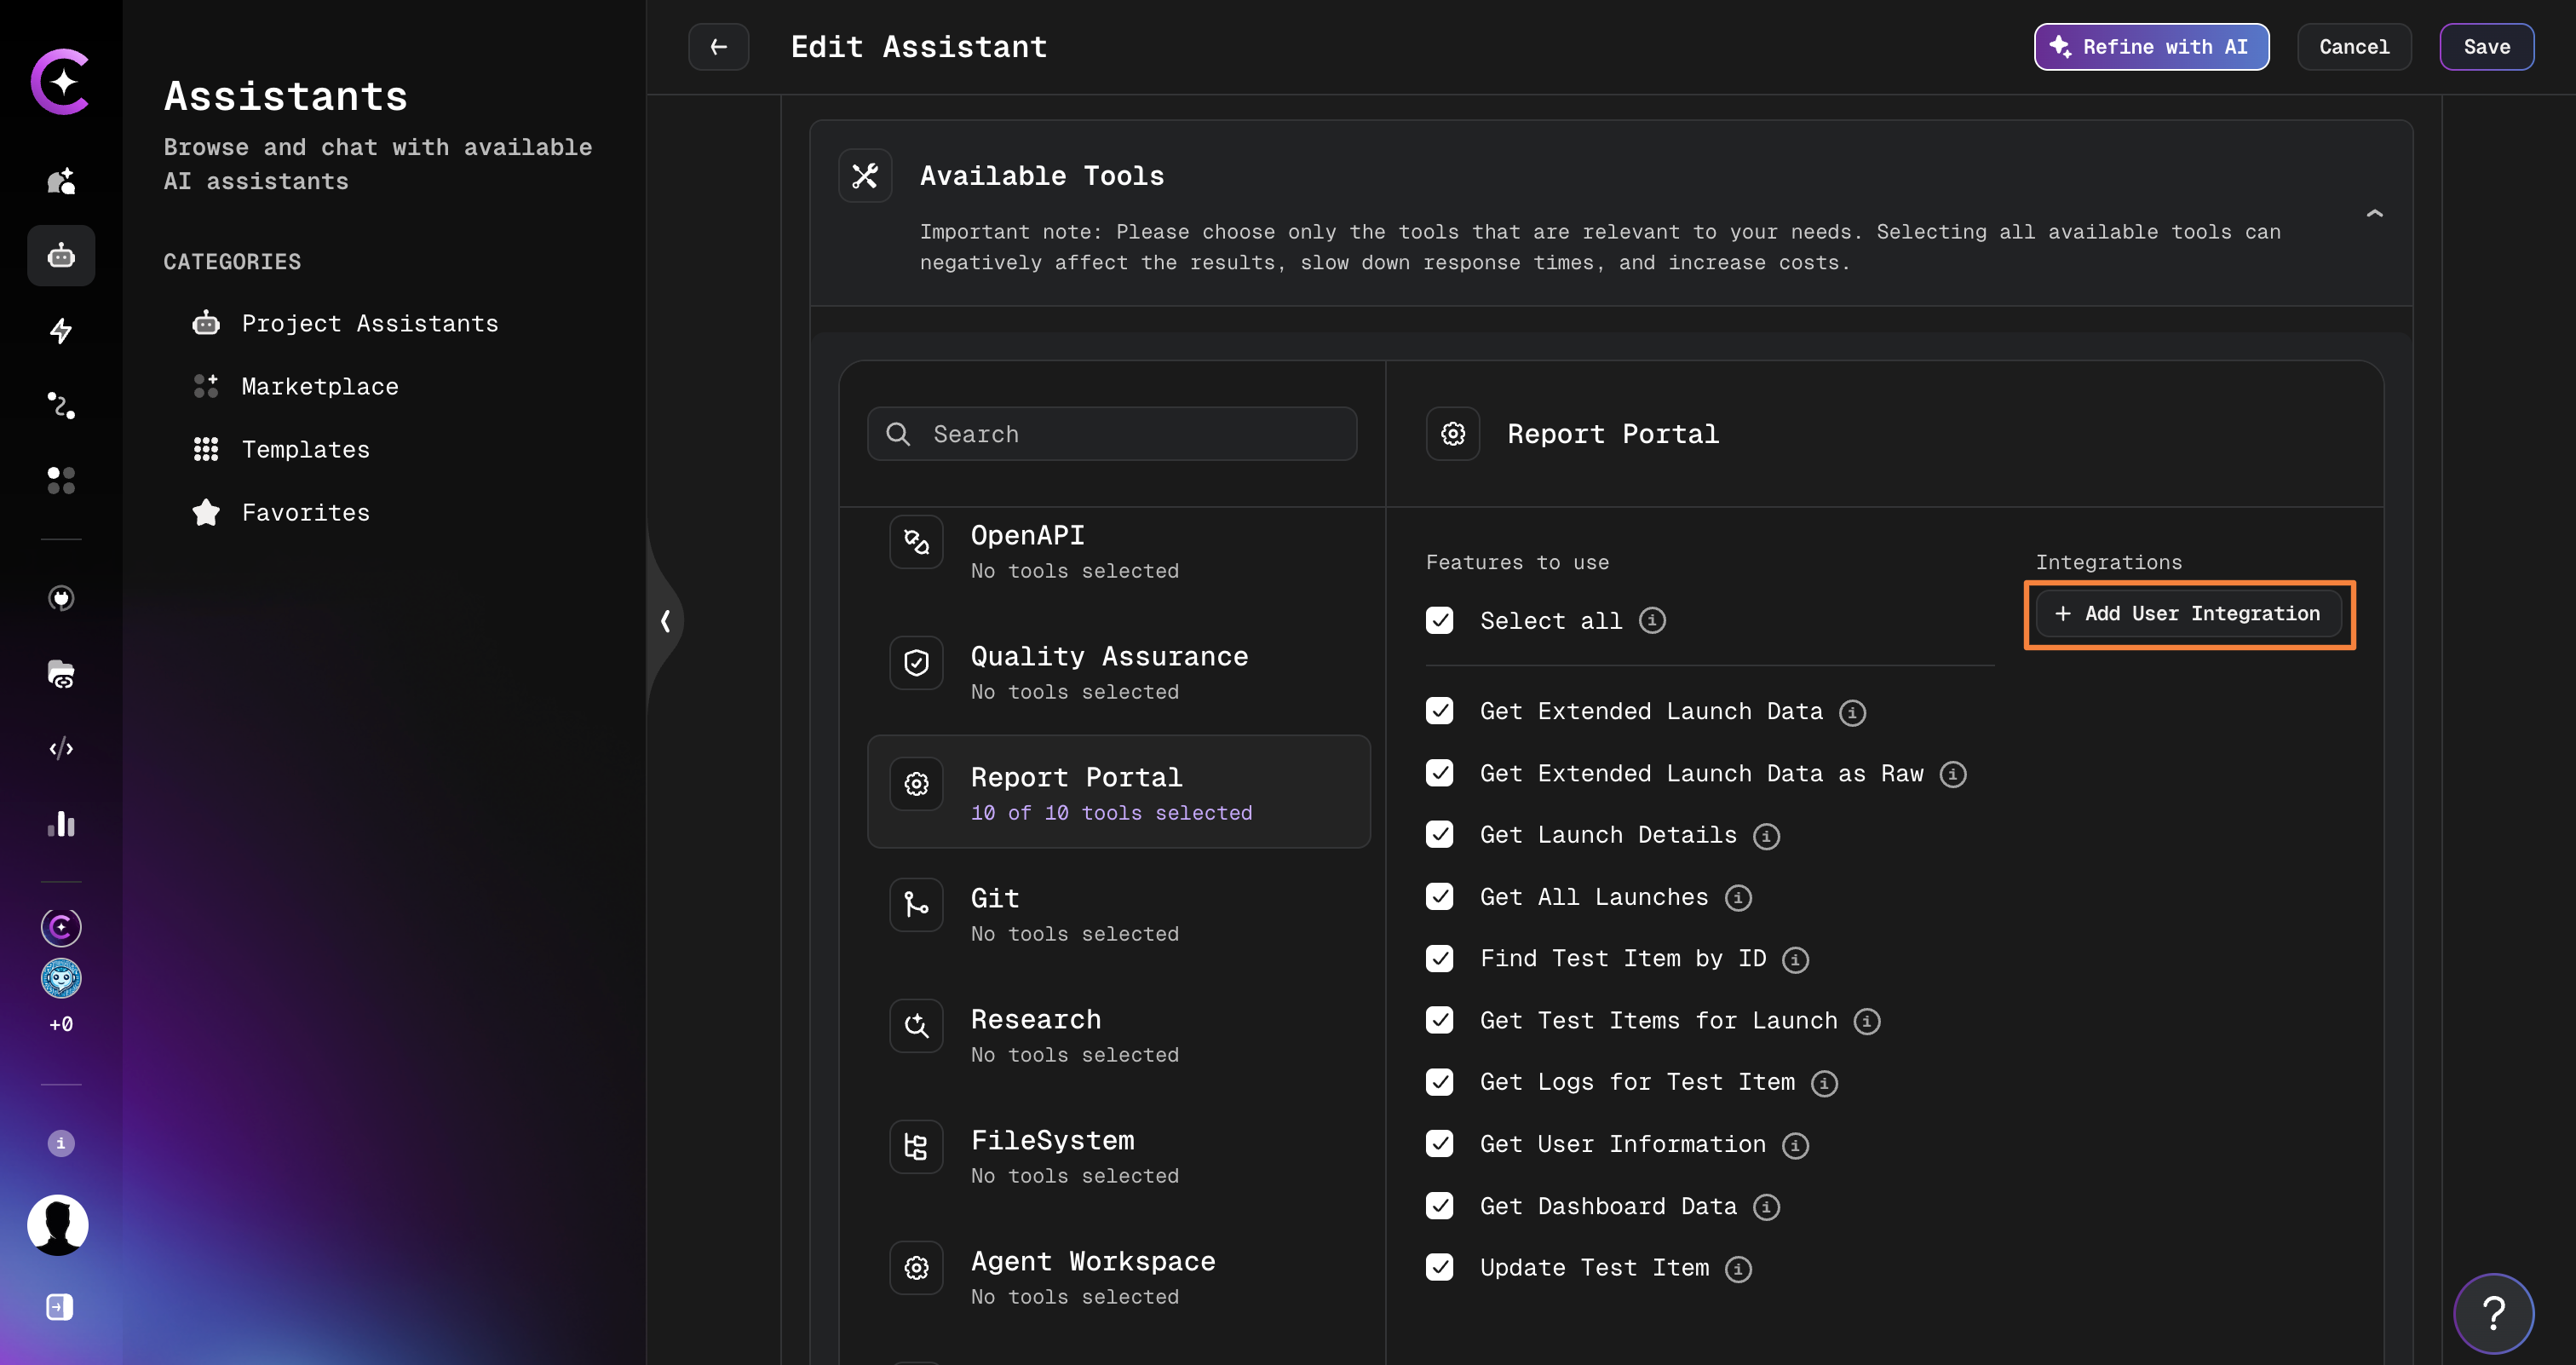The width and height of the screenshot is (2576, 1365).
Task: Open the bar chart analytics sidebar icon
Action: [61, 824]
